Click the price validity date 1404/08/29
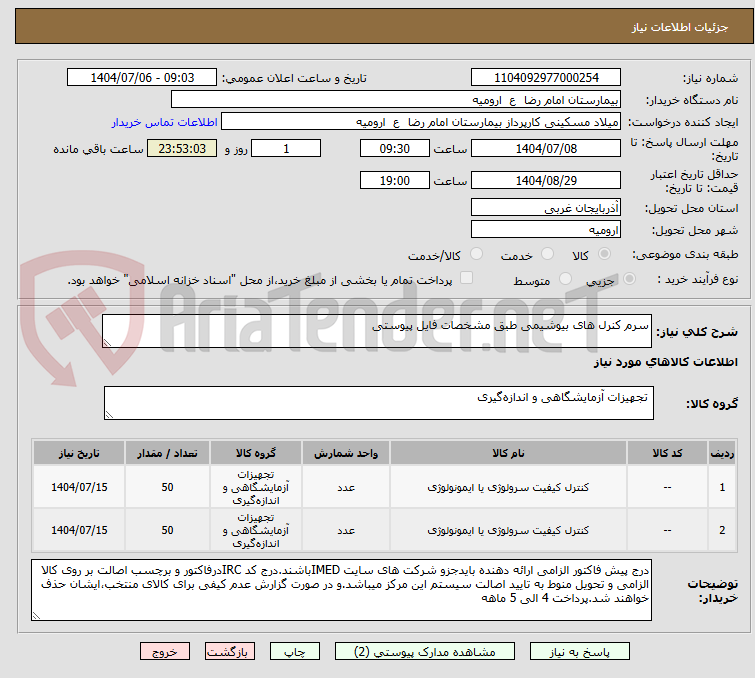 [546, 181]
